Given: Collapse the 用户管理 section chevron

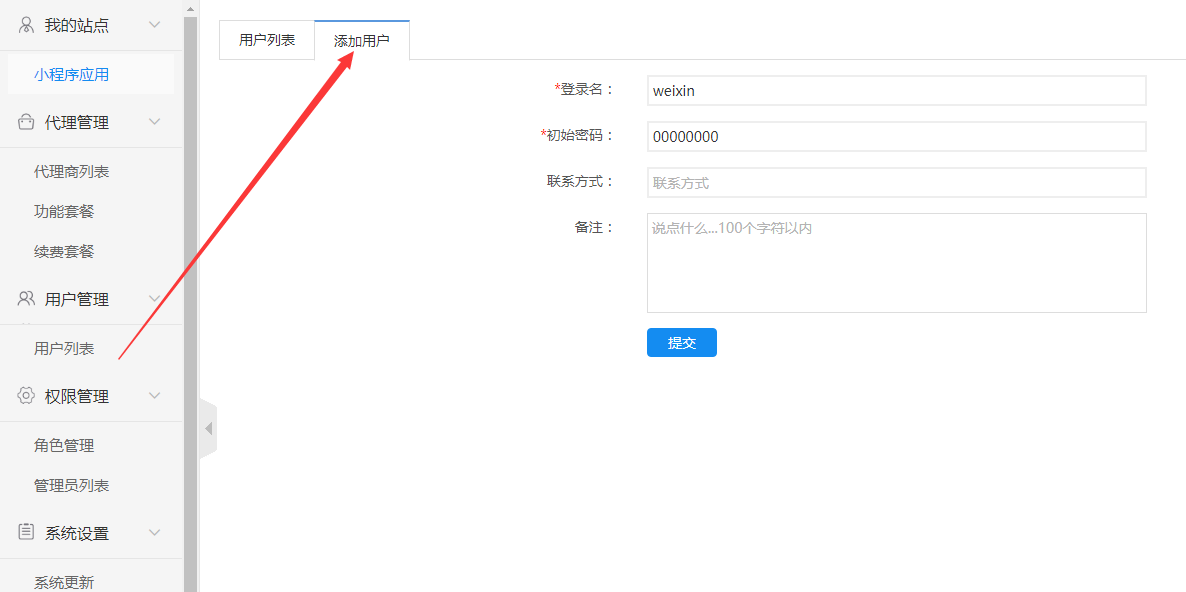Looking at the screenshot, I should (154, 299).
